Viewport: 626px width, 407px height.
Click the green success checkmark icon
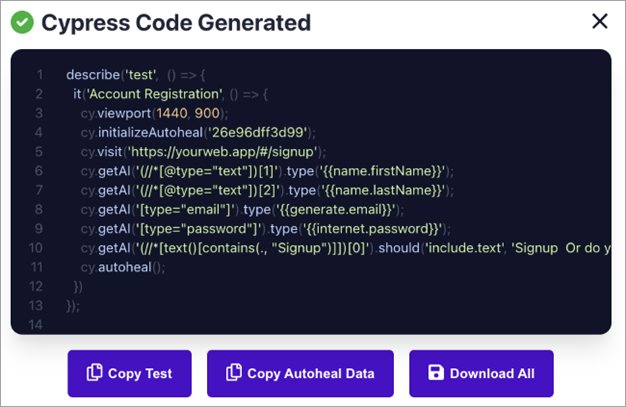pos(22,22)
